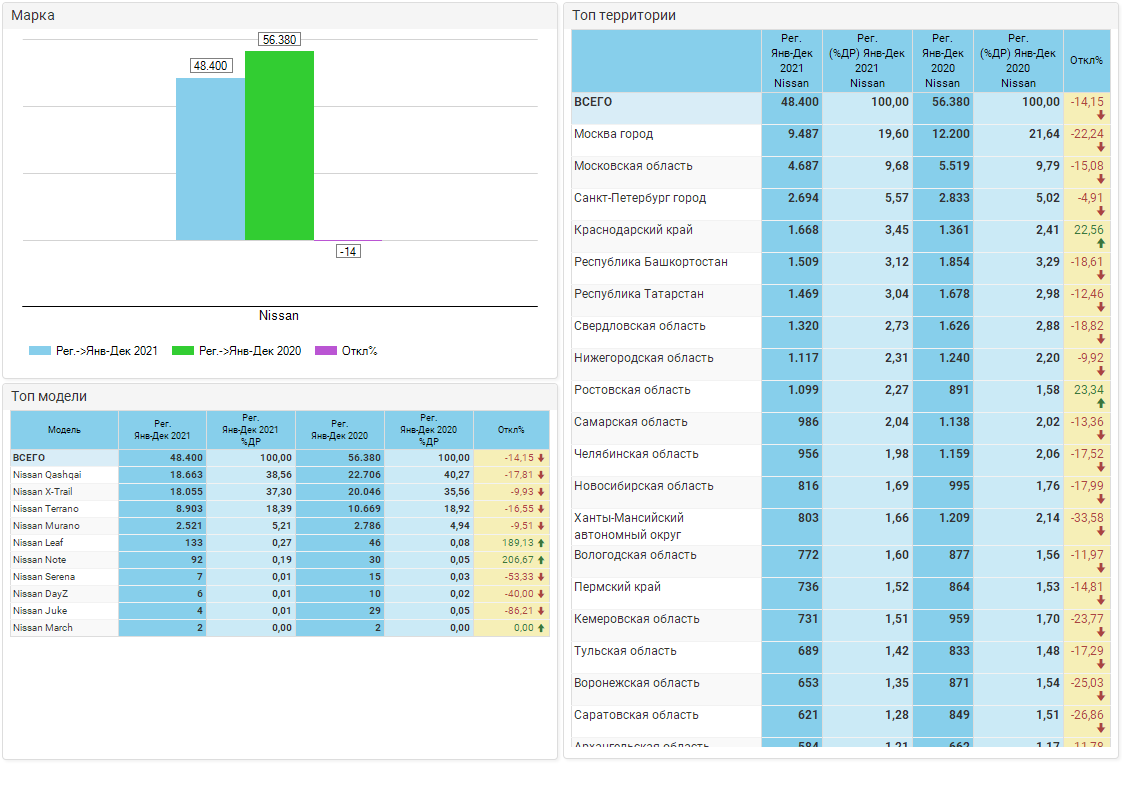Click red down arrow in Nissan Juke row
Image resolution: width=1122 pixels, height=793 pixels.
[541, 611]
